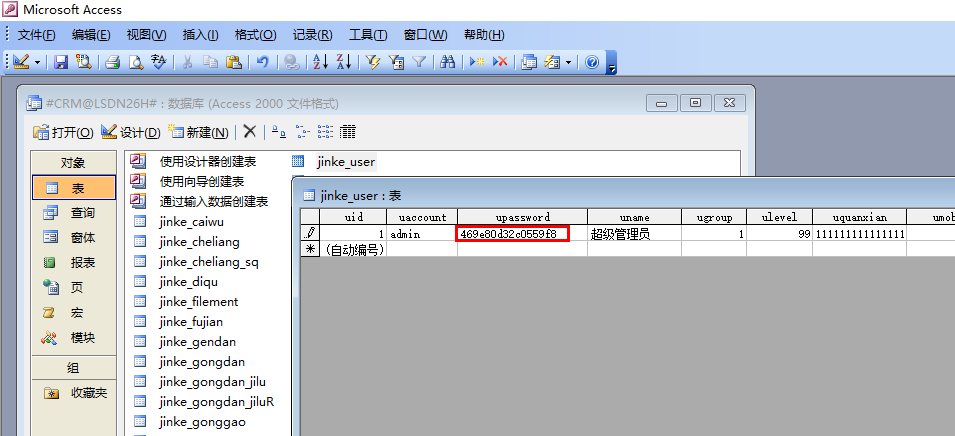Click Filter By Selection icon

373,62
